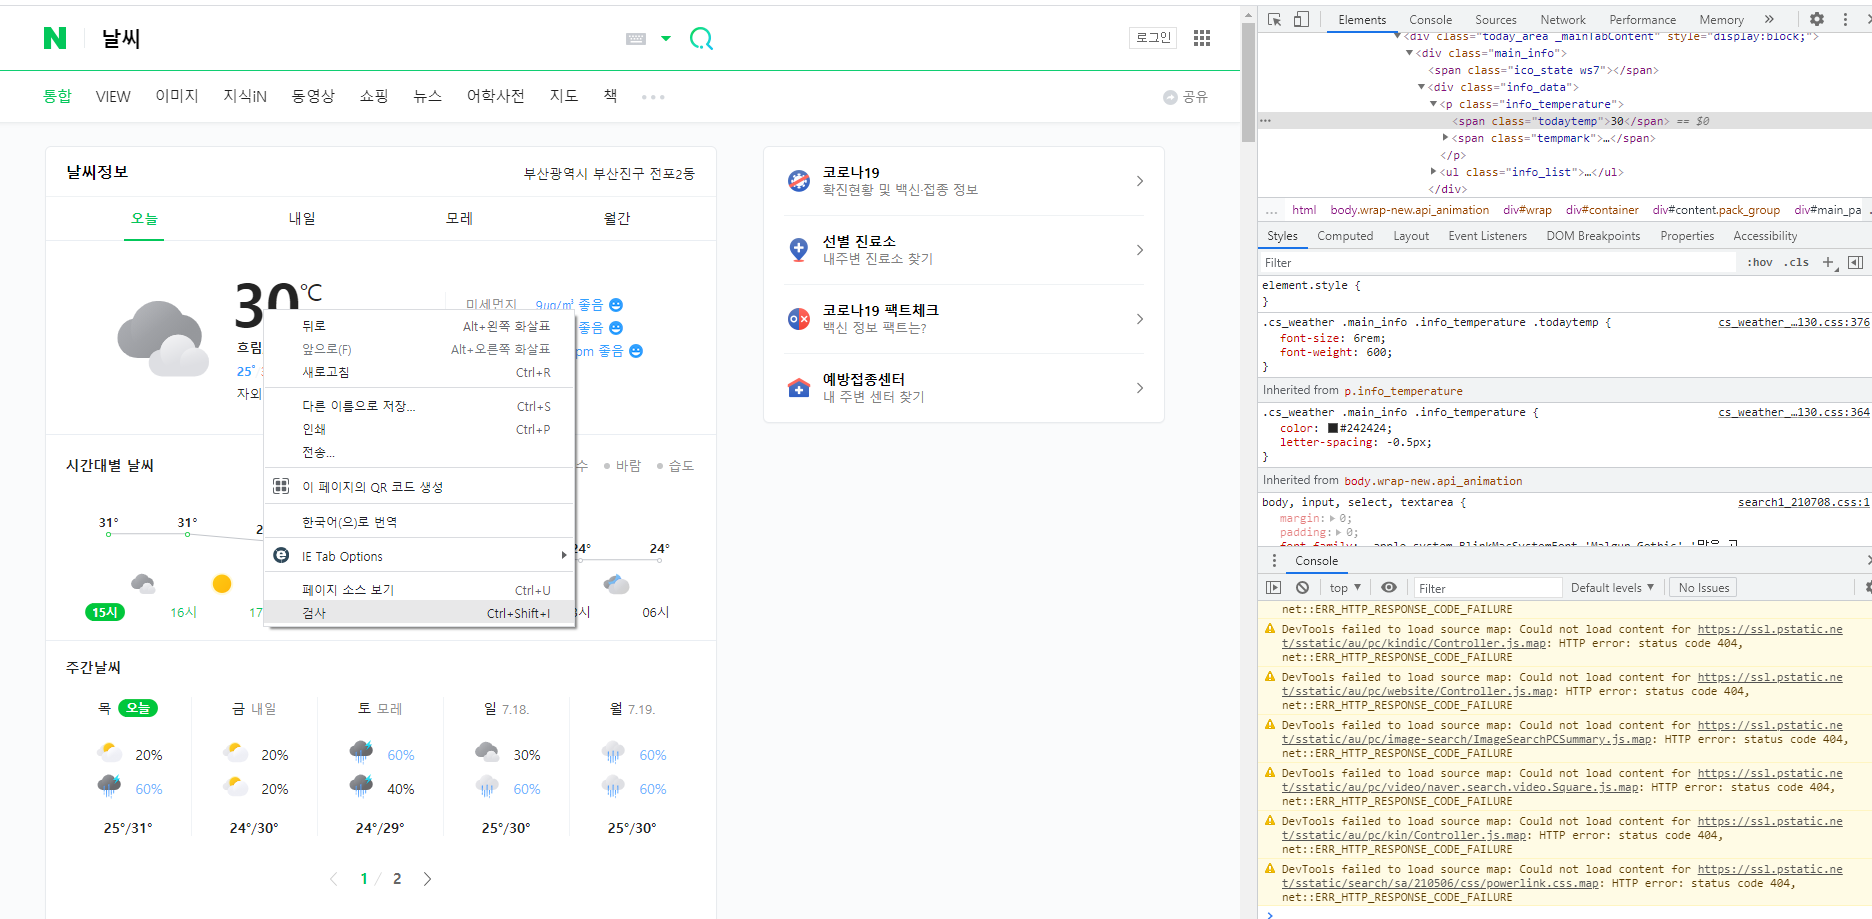Click the green Naver N logo
The height and width of the screenshot is (919, 1872).
pyautogui.click(x=55, y=38)
